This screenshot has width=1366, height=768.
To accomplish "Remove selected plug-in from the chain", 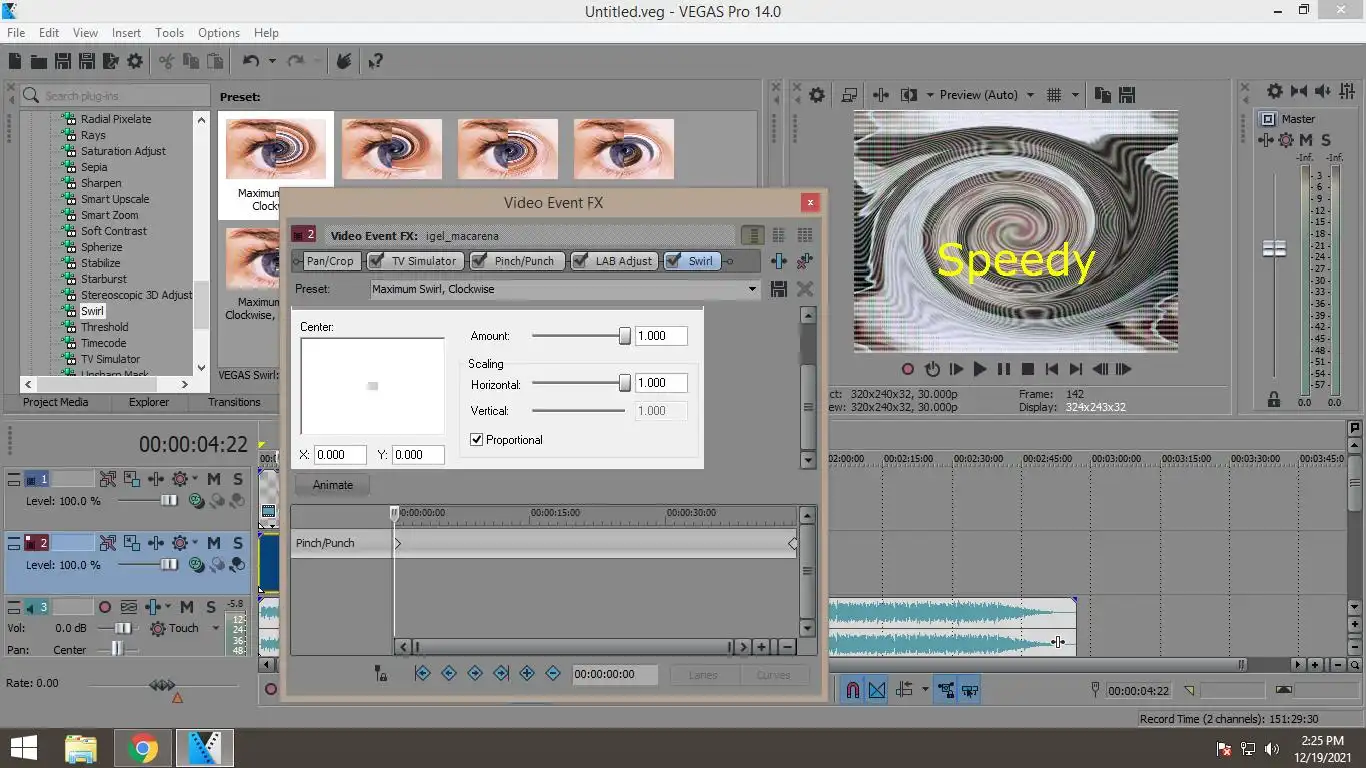I will point(804,261).
